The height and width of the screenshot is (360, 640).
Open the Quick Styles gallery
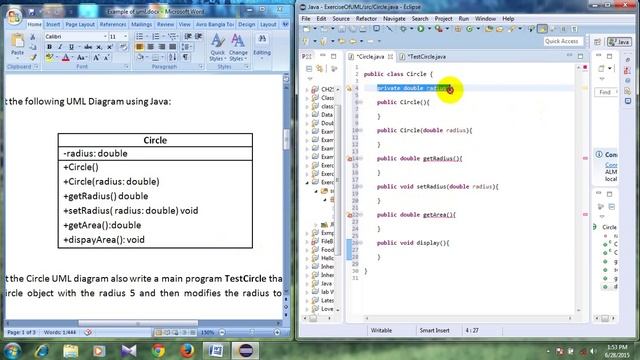pos(217,47)
